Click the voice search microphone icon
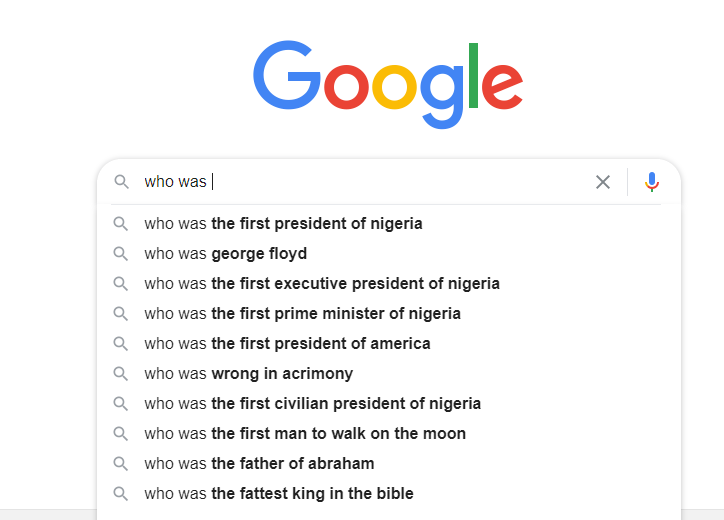 tap(652, 182)
